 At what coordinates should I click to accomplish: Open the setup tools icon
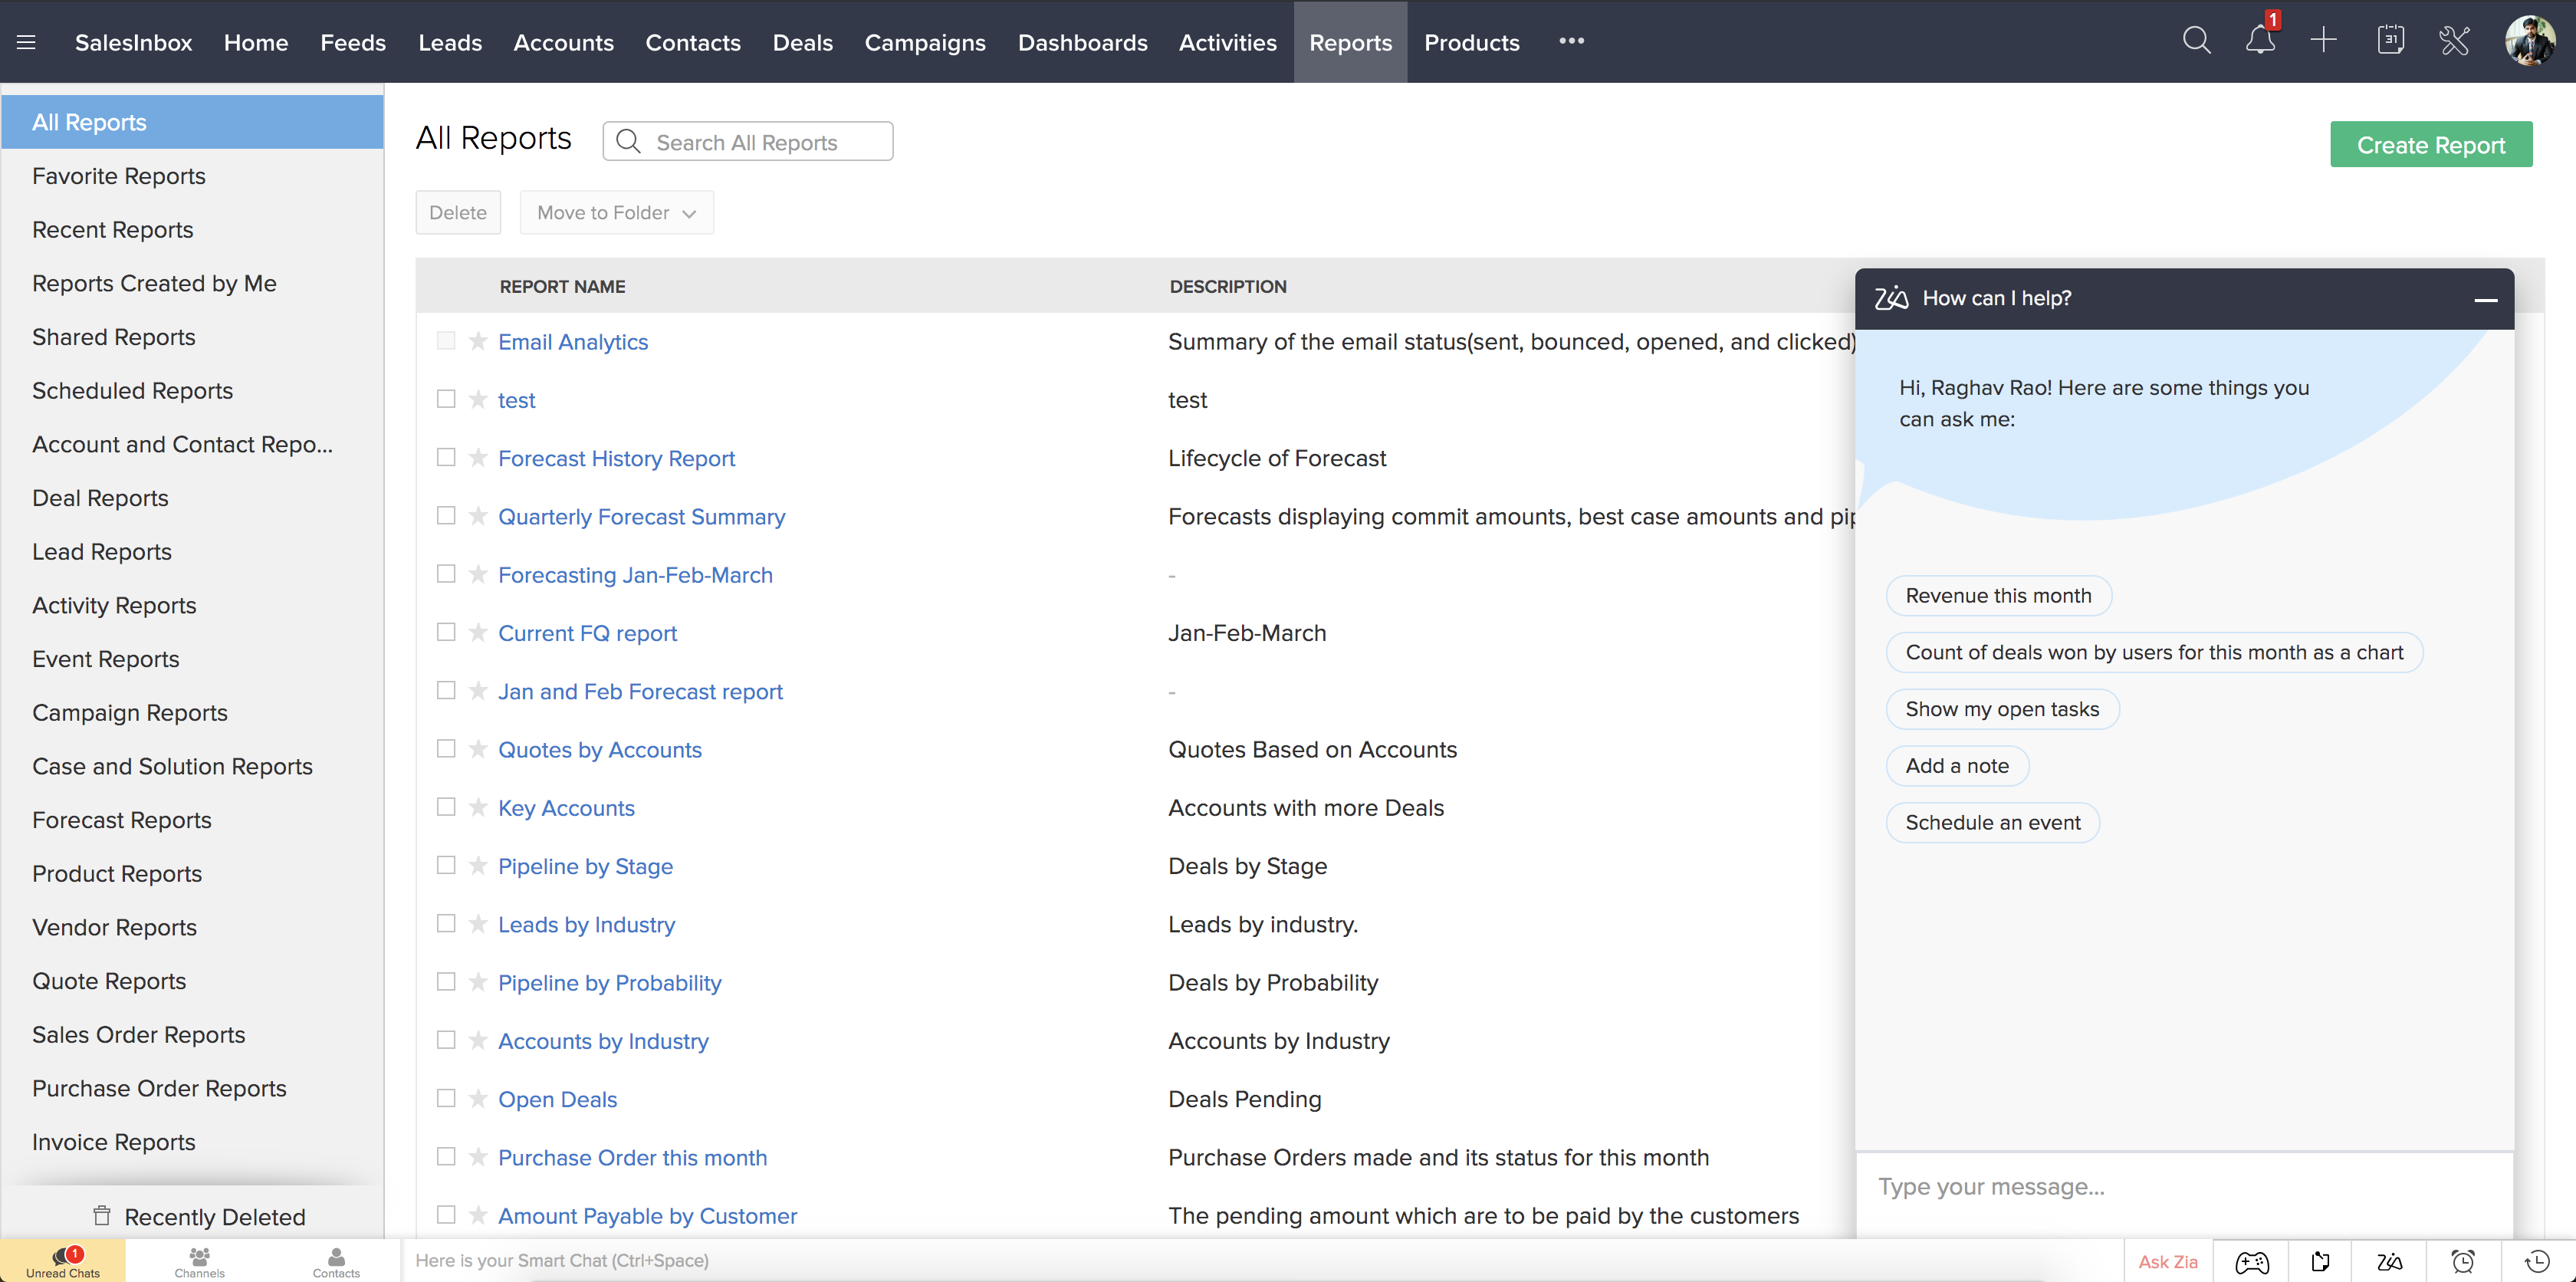pos(2454,41)
